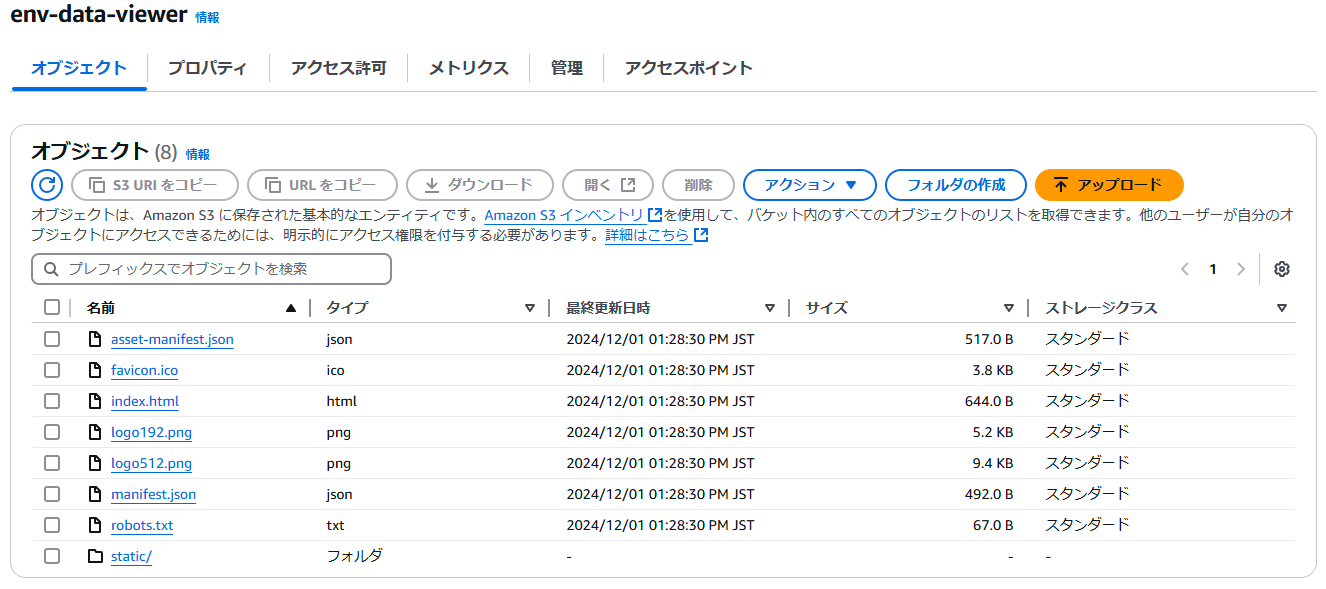
Task: Sort by 最終更新日時 column arrow
Action: coord(770,308)
